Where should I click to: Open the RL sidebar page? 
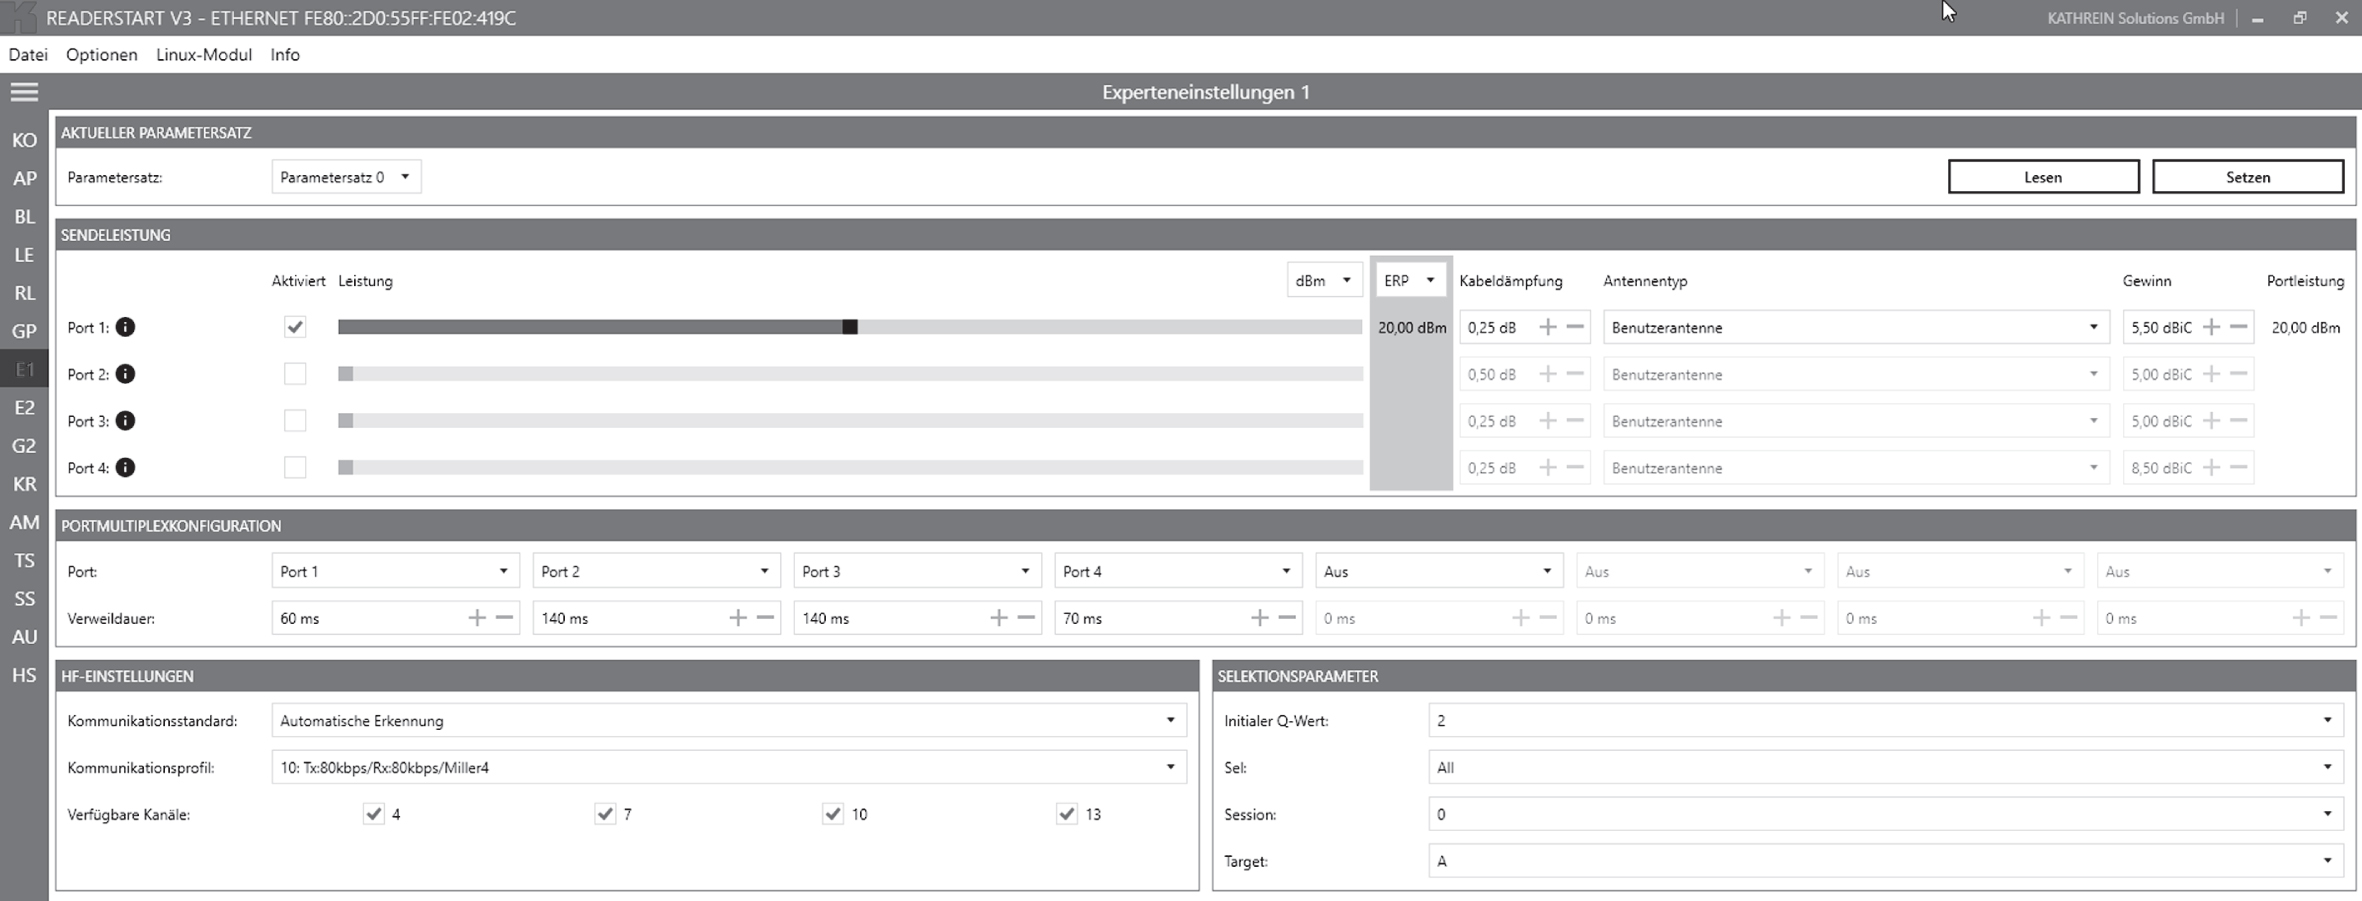pyautogui.click(x=24, y=293)
